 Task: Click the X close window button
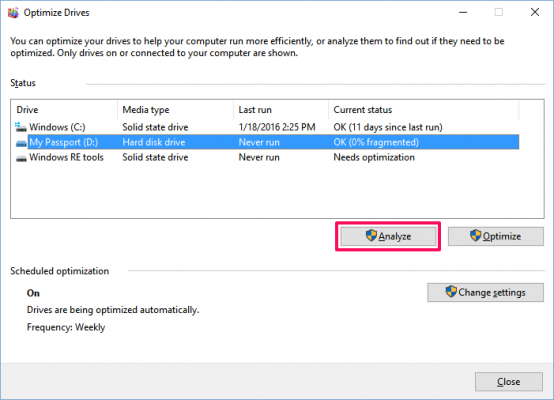pyautogui.click(x=535, y=12)
